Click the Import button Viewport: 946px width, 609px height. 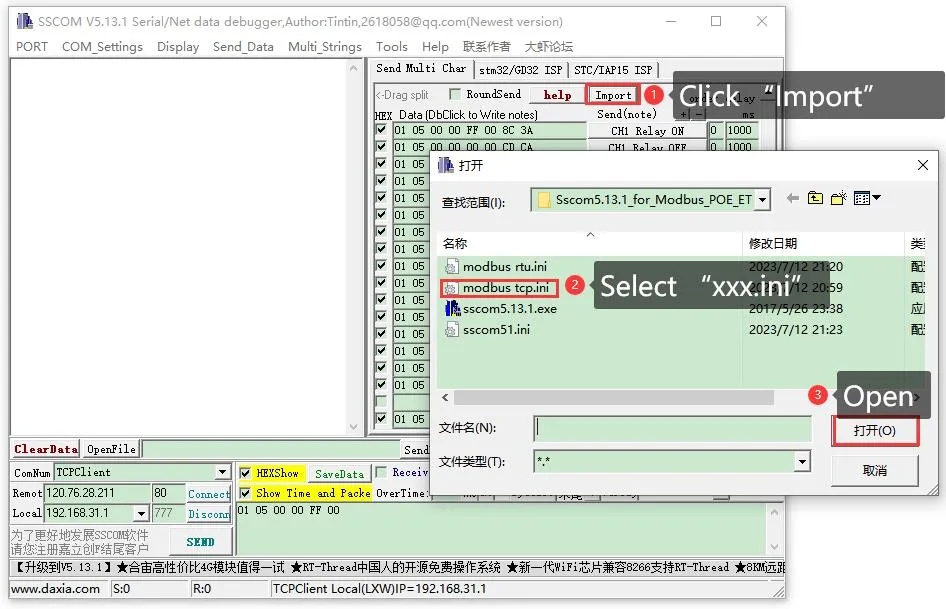(x=613, y=95)
